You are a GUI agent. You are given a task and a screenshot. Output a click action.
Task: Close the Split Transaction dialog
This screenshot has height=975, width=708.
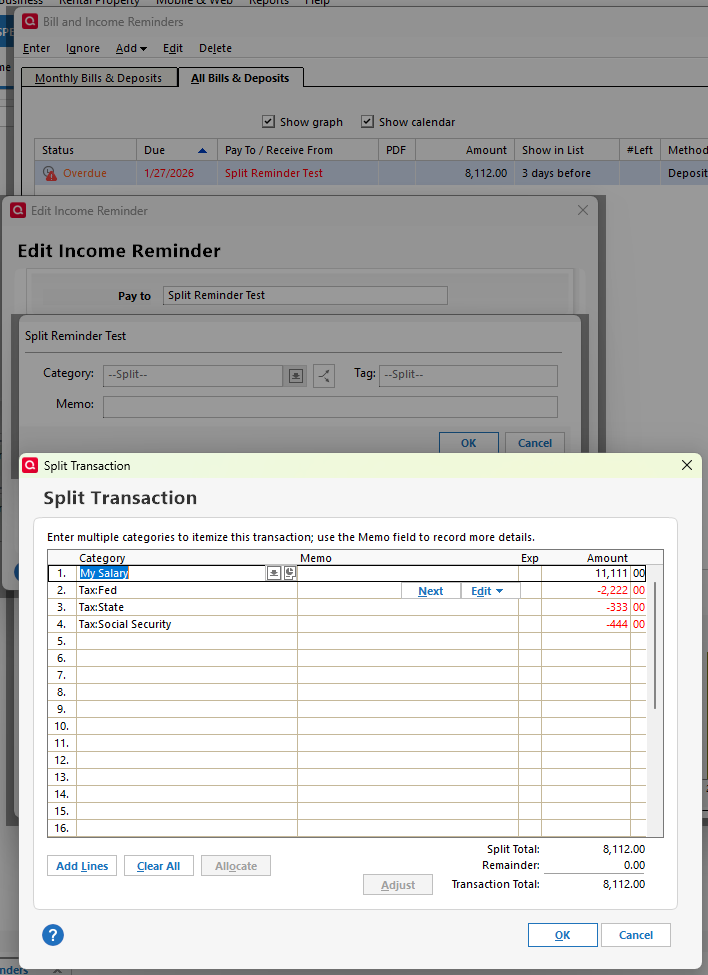(687, 465)
